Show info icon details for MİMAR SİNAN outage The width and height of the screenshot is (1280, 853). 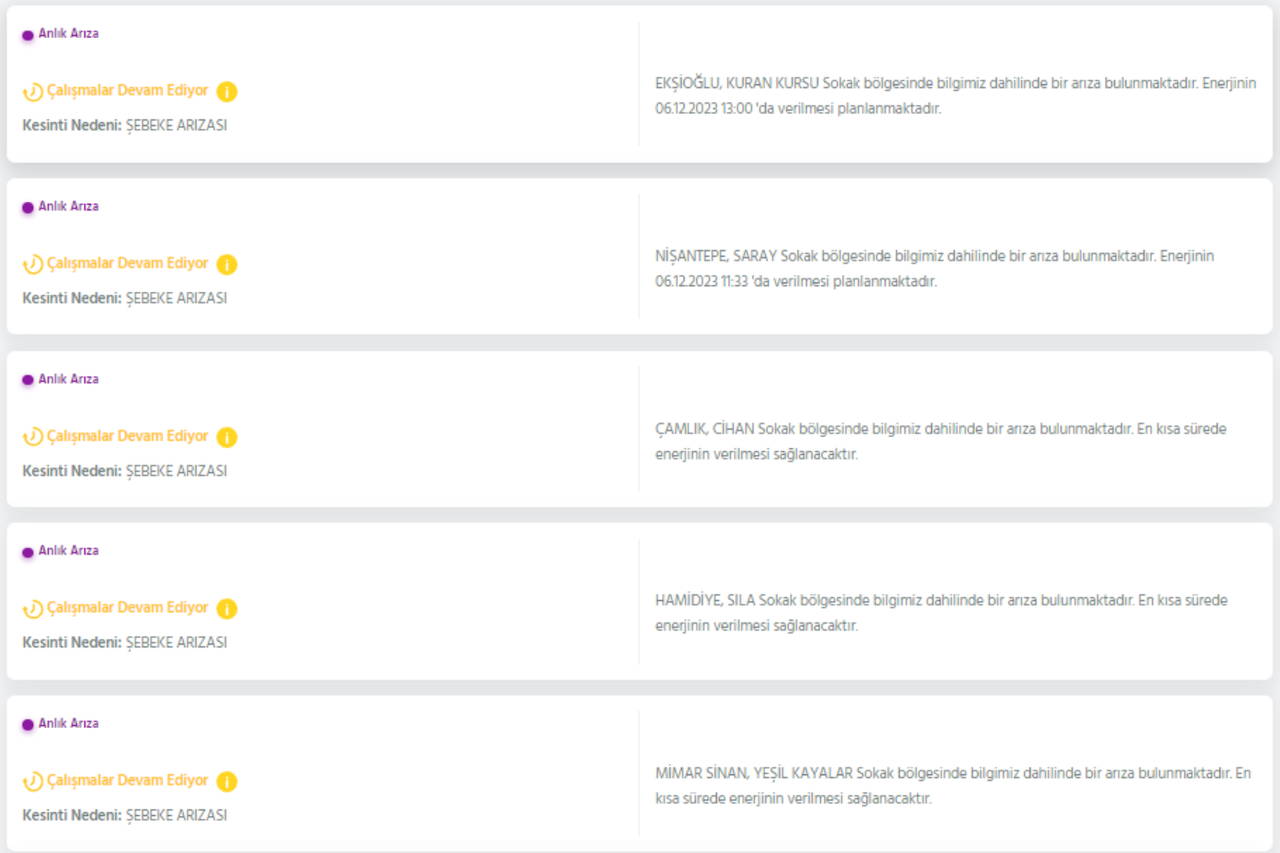(227, 781)
